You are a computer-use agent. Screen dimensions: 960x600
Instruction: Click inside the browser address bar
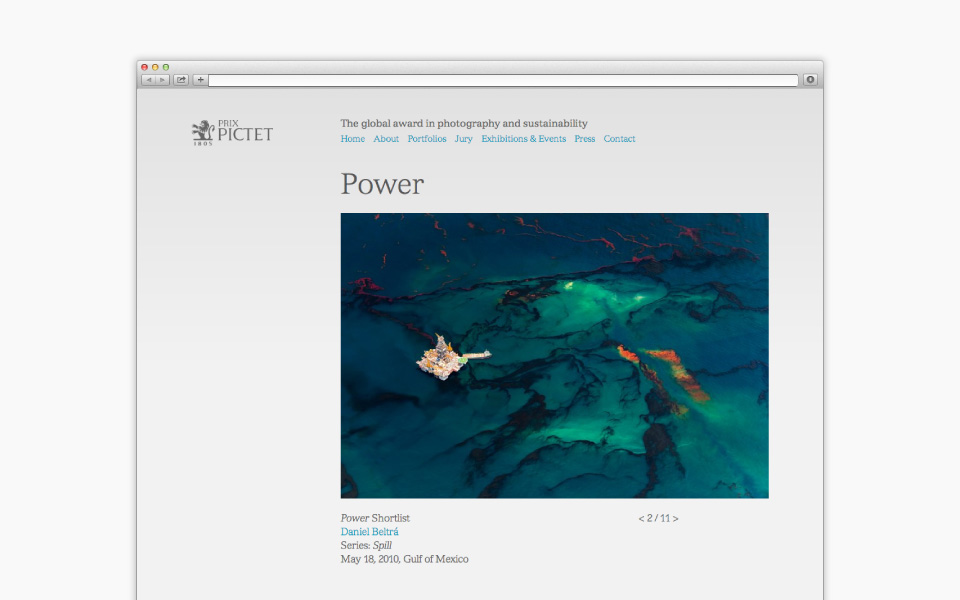(500, 80)
